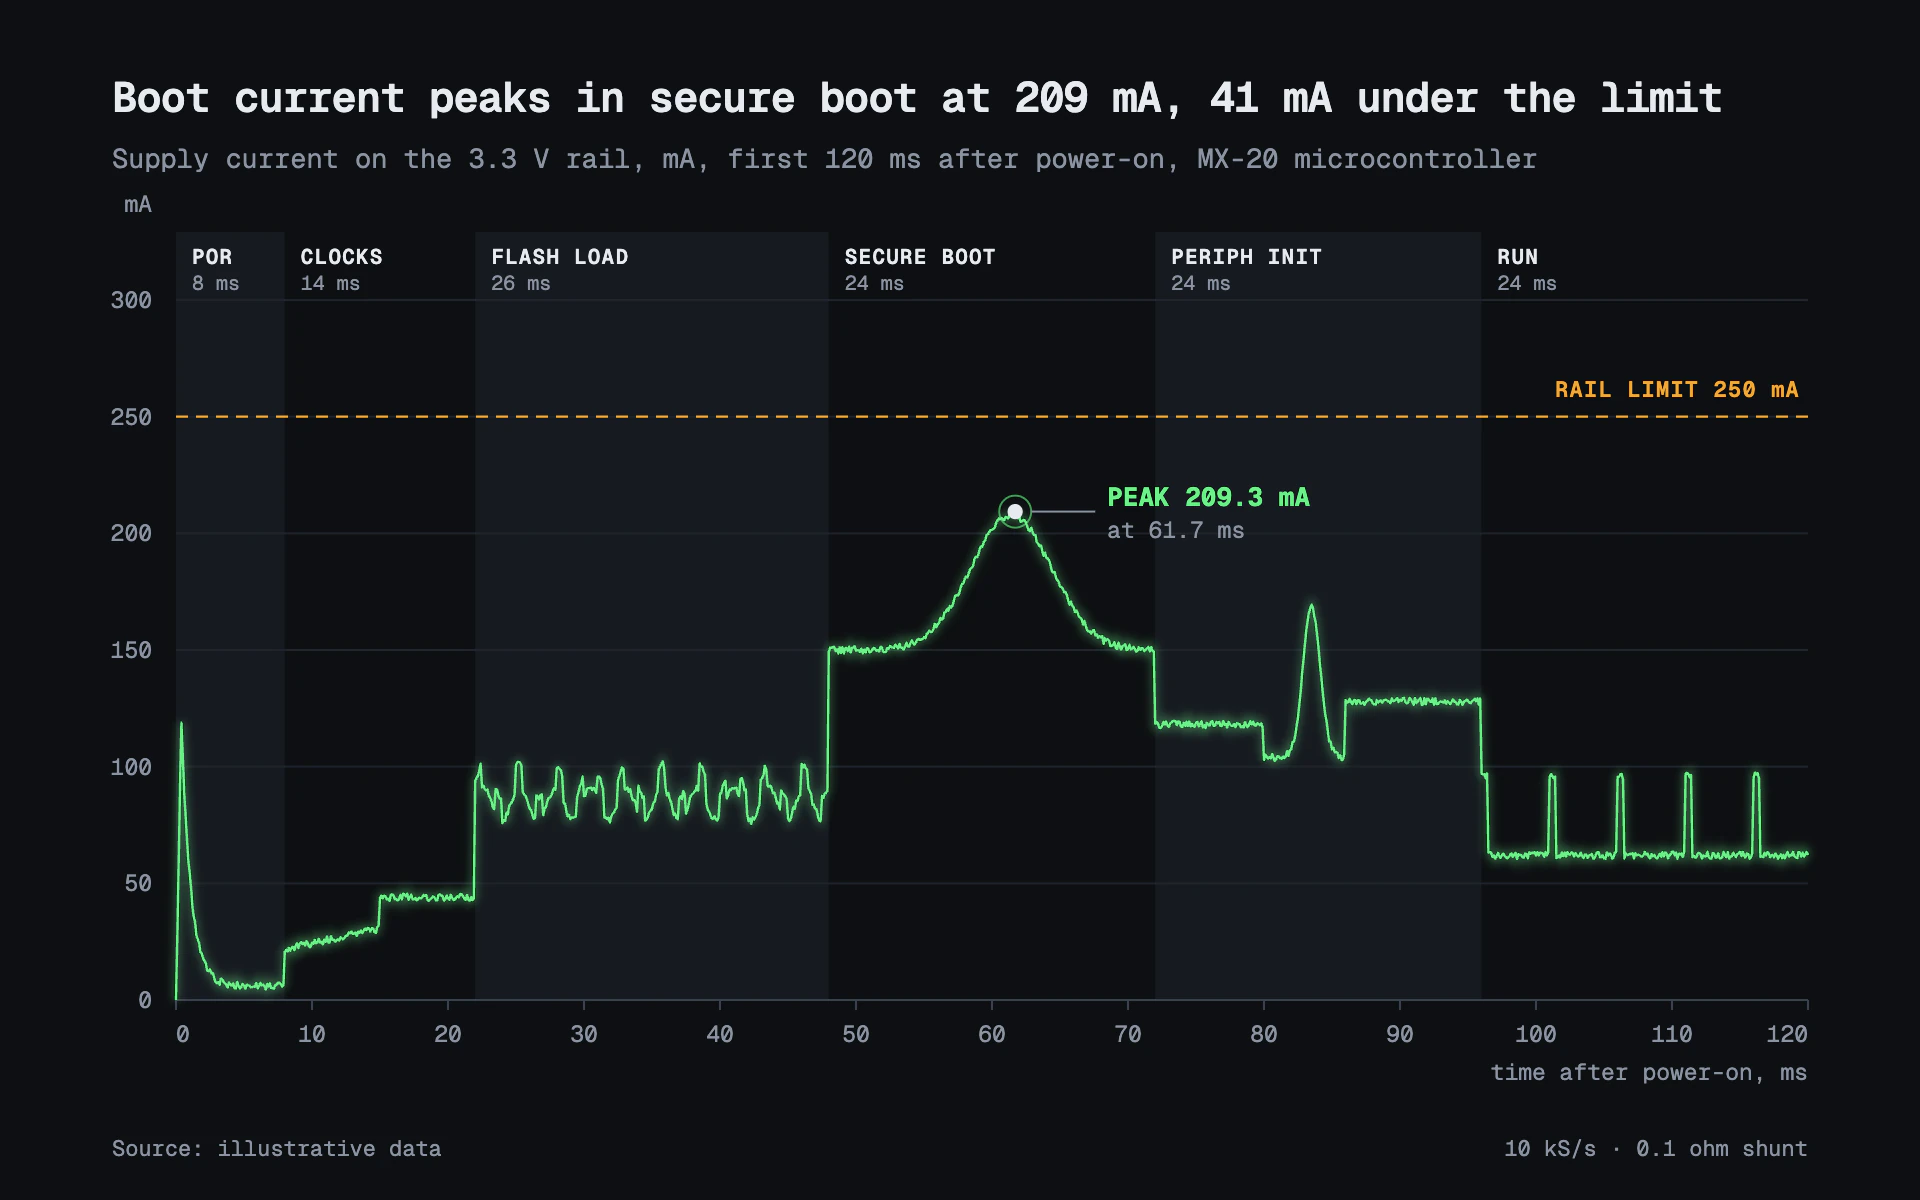1920x1200 pixels.
Task: Select the SECURE BOOT phase label
Action: click(x=920, y=257)
